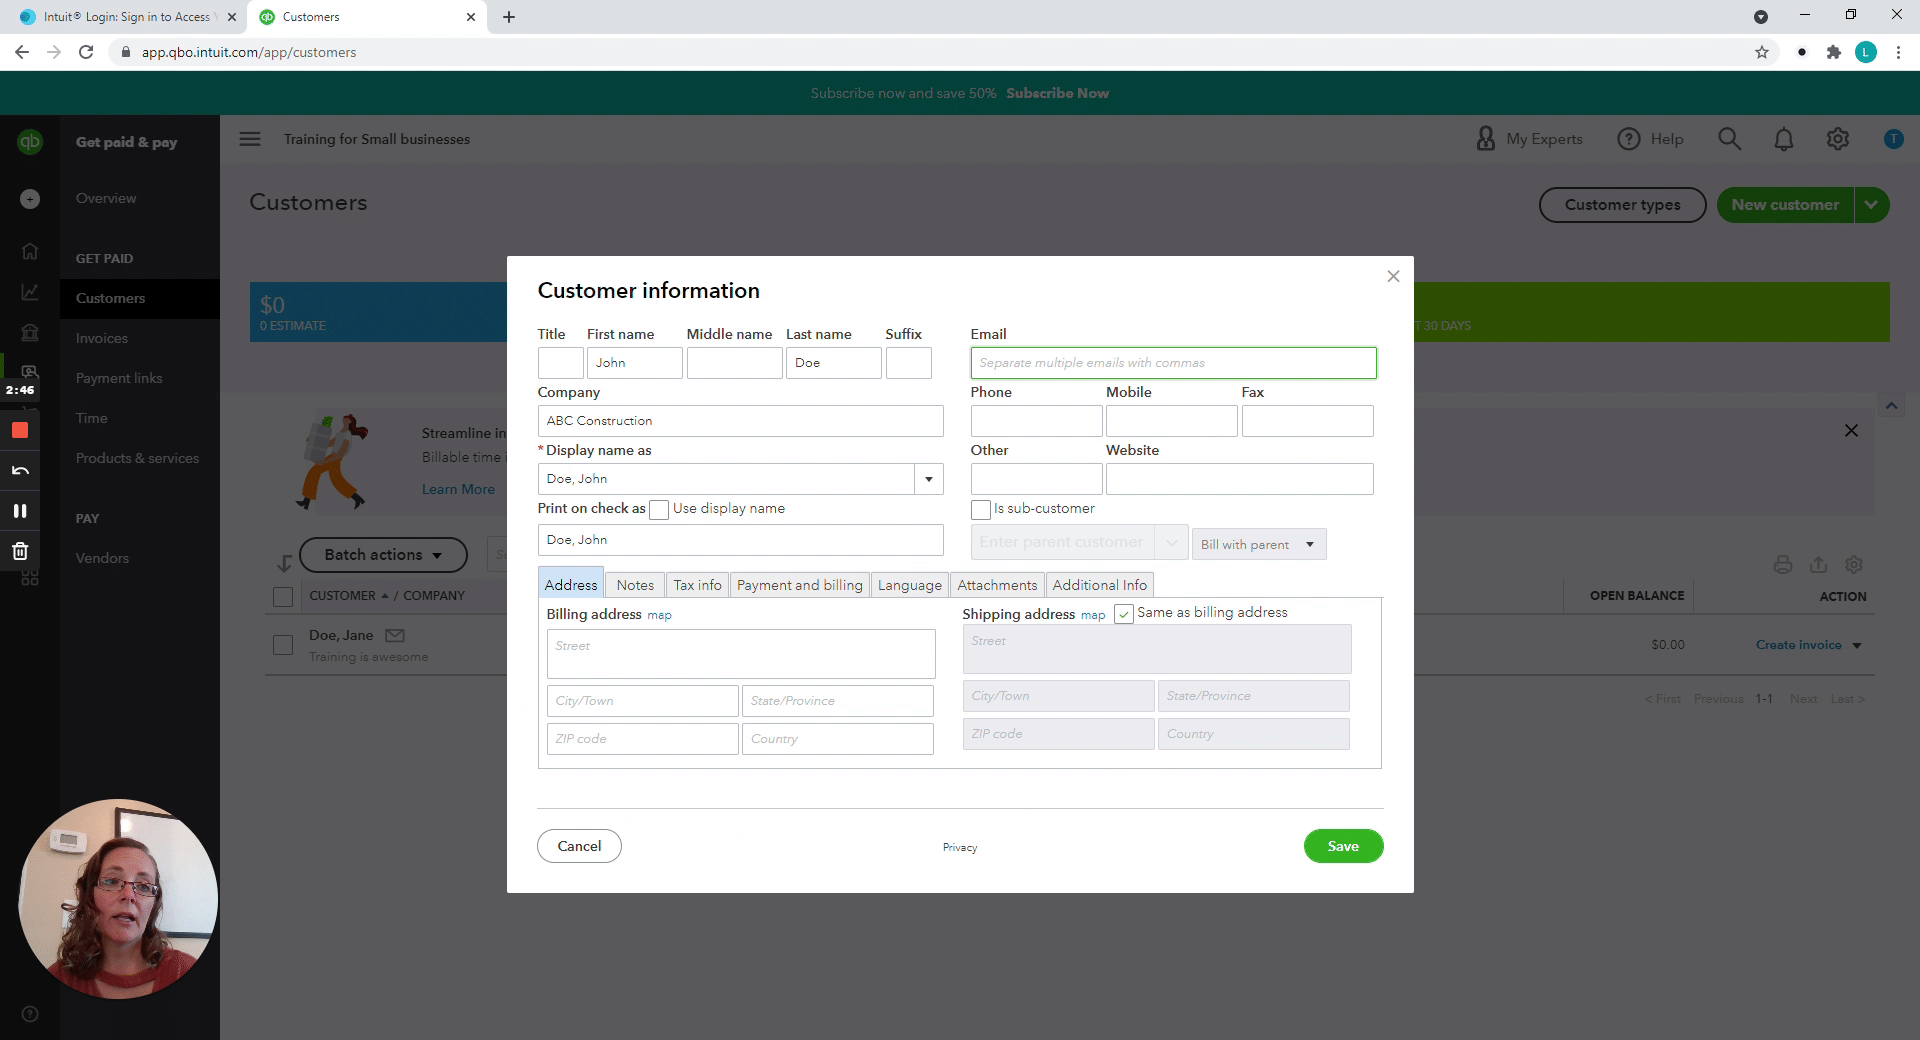Open the Help question mark icon
This screenshot has height=1040, width=1920.
[1629, 139]
